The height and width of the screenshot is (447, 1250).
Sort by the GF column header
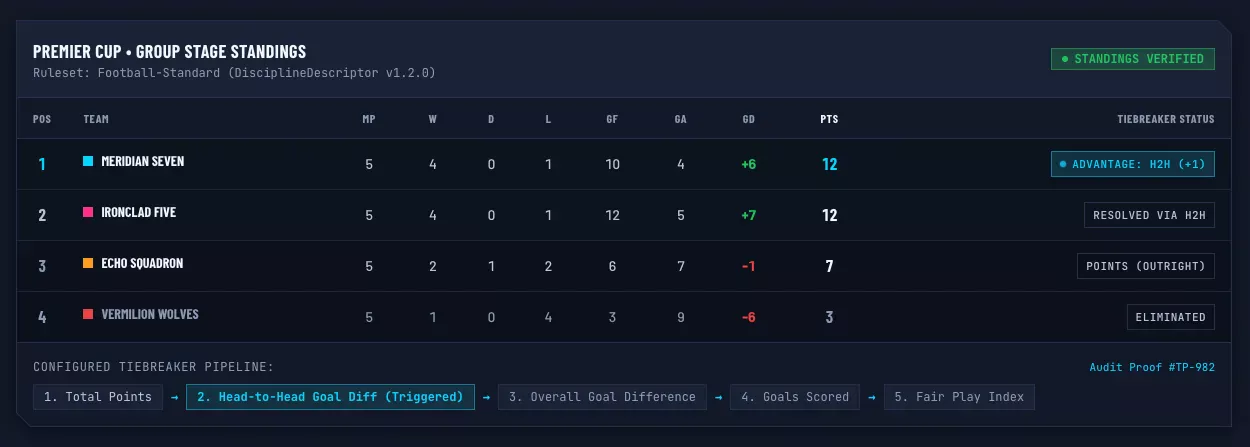(x=612, y=119)
